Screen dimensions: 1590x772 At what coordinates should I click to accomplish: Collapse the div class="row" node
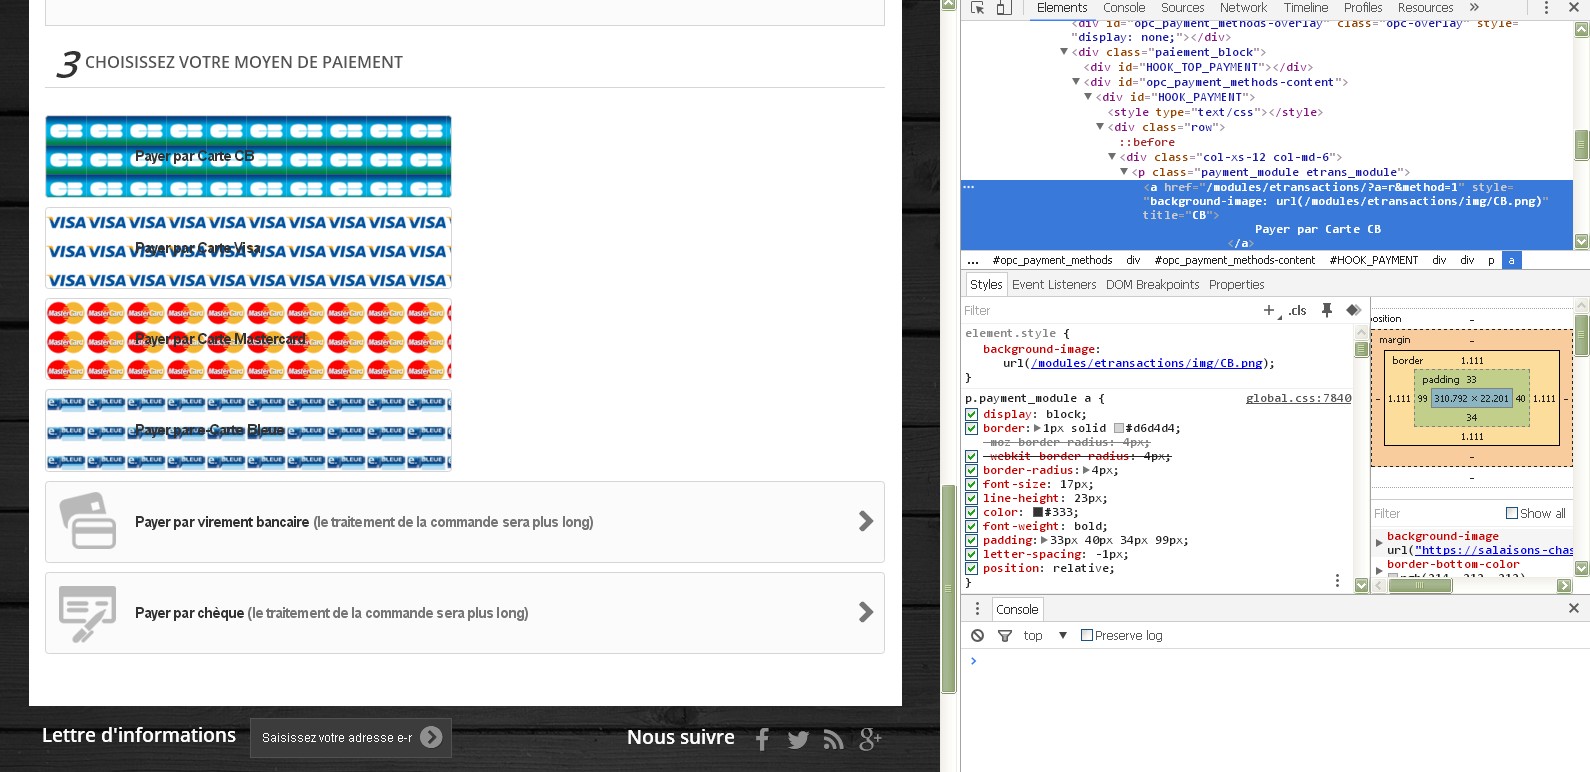click(1100, 127)
